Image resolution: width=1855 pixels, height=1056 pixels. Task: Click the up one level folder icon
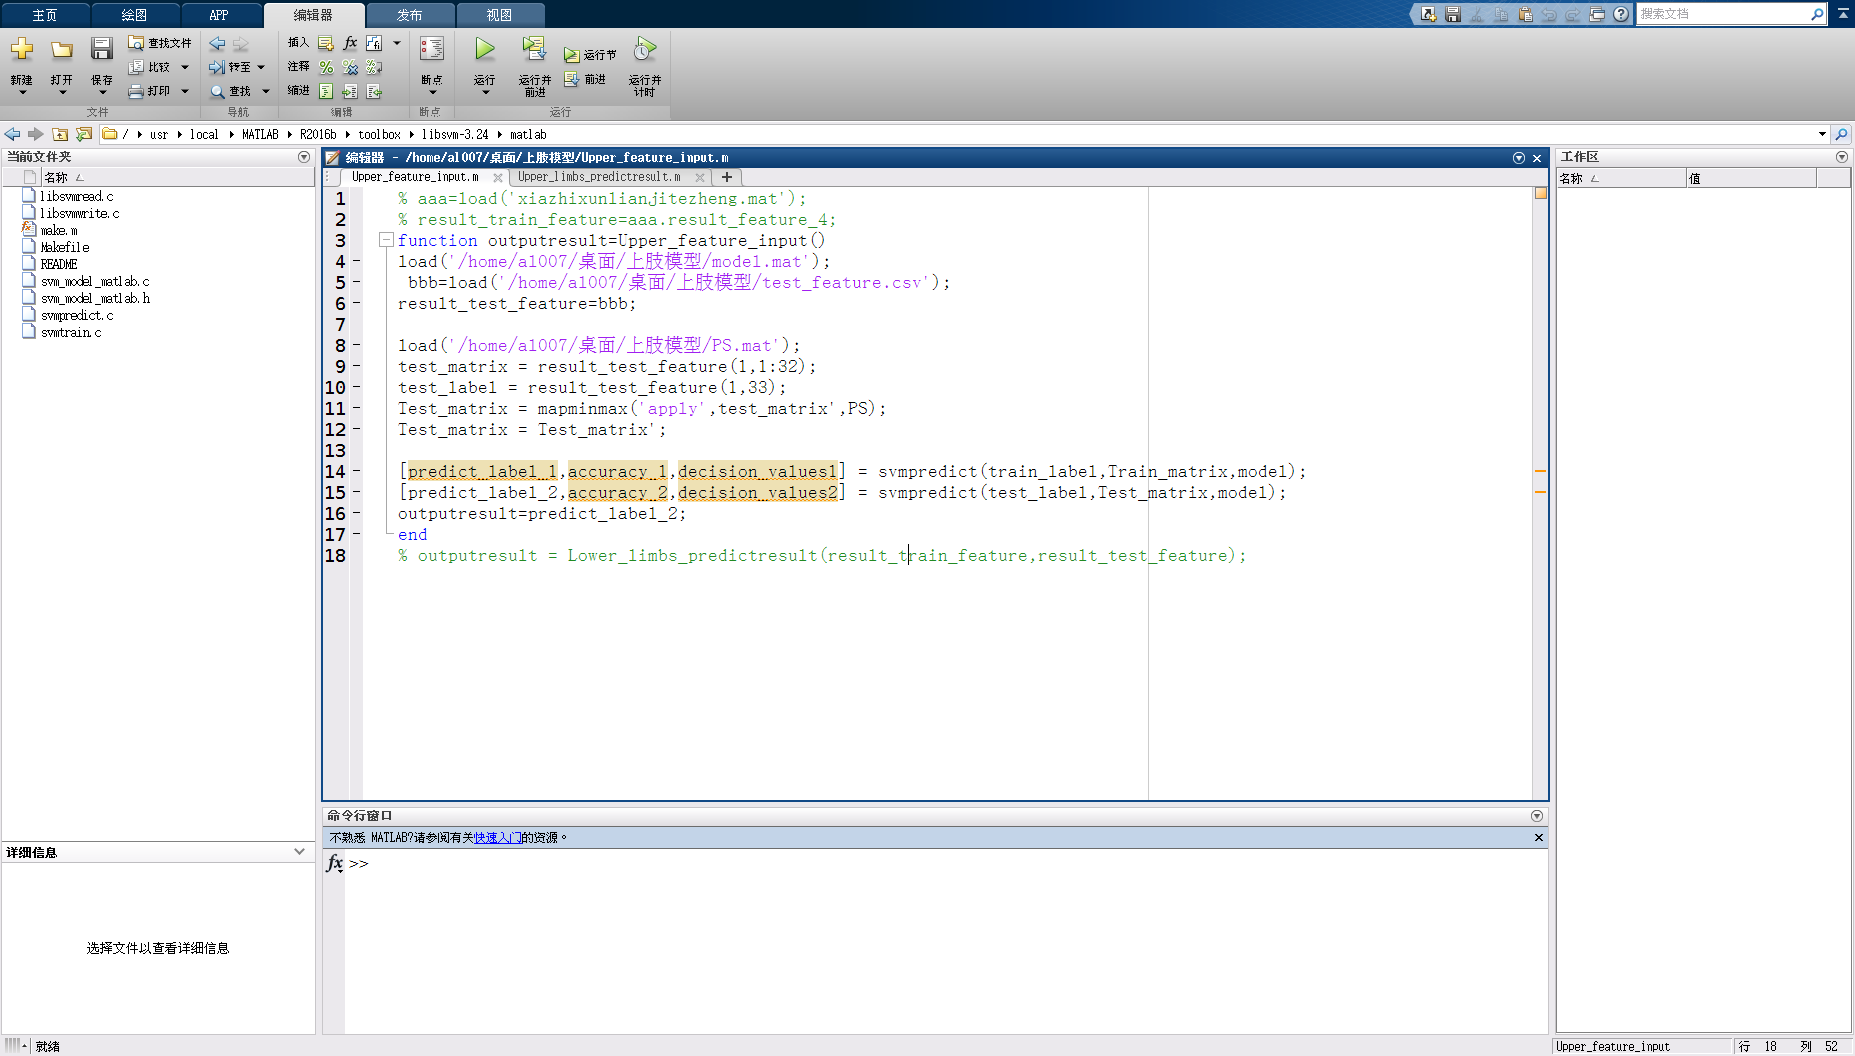[x=60, y=134]
